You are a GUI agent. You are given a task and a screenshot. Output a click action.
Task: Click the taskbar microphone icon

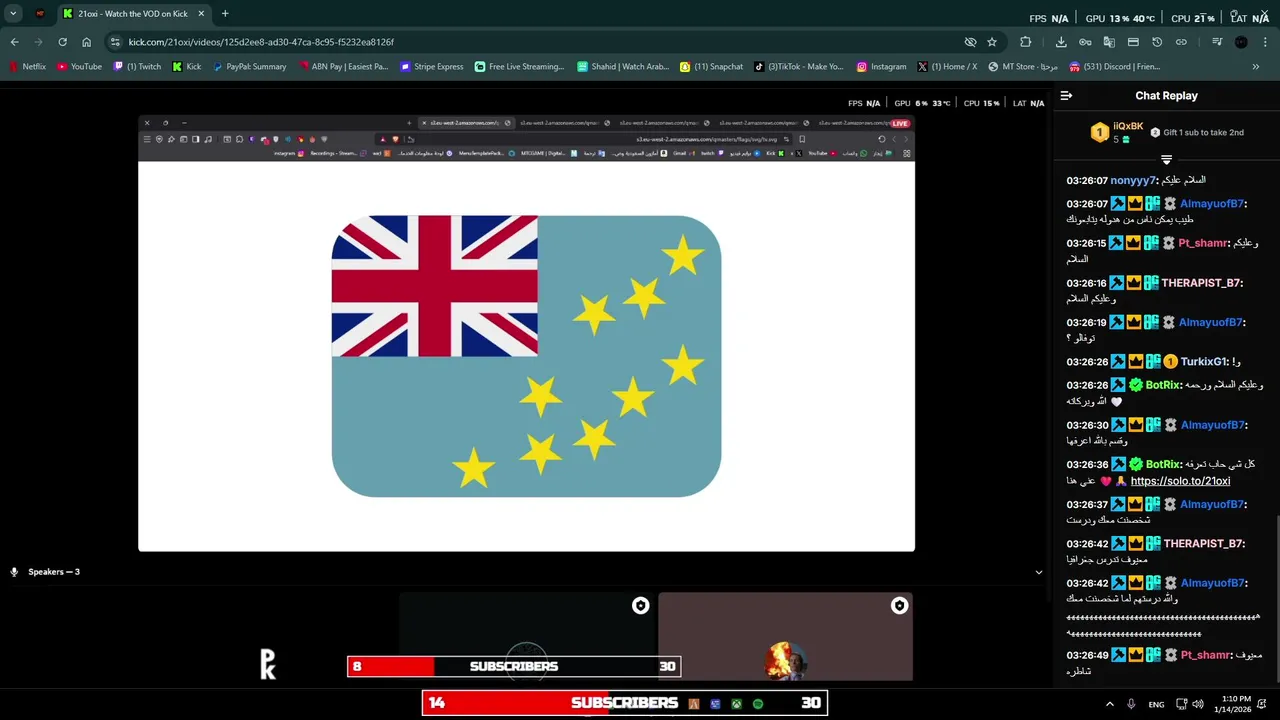pos(1131,704)
